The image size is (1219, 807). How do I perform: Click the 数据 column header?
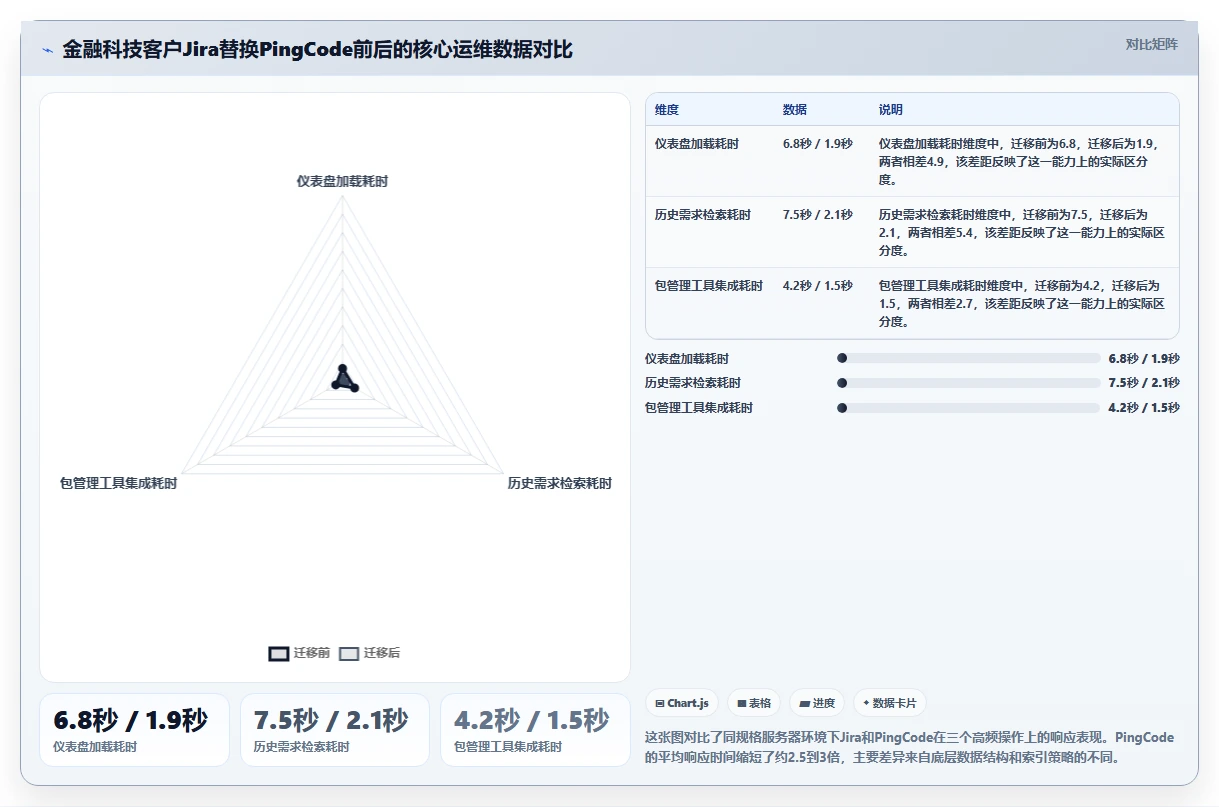[795, 110]
